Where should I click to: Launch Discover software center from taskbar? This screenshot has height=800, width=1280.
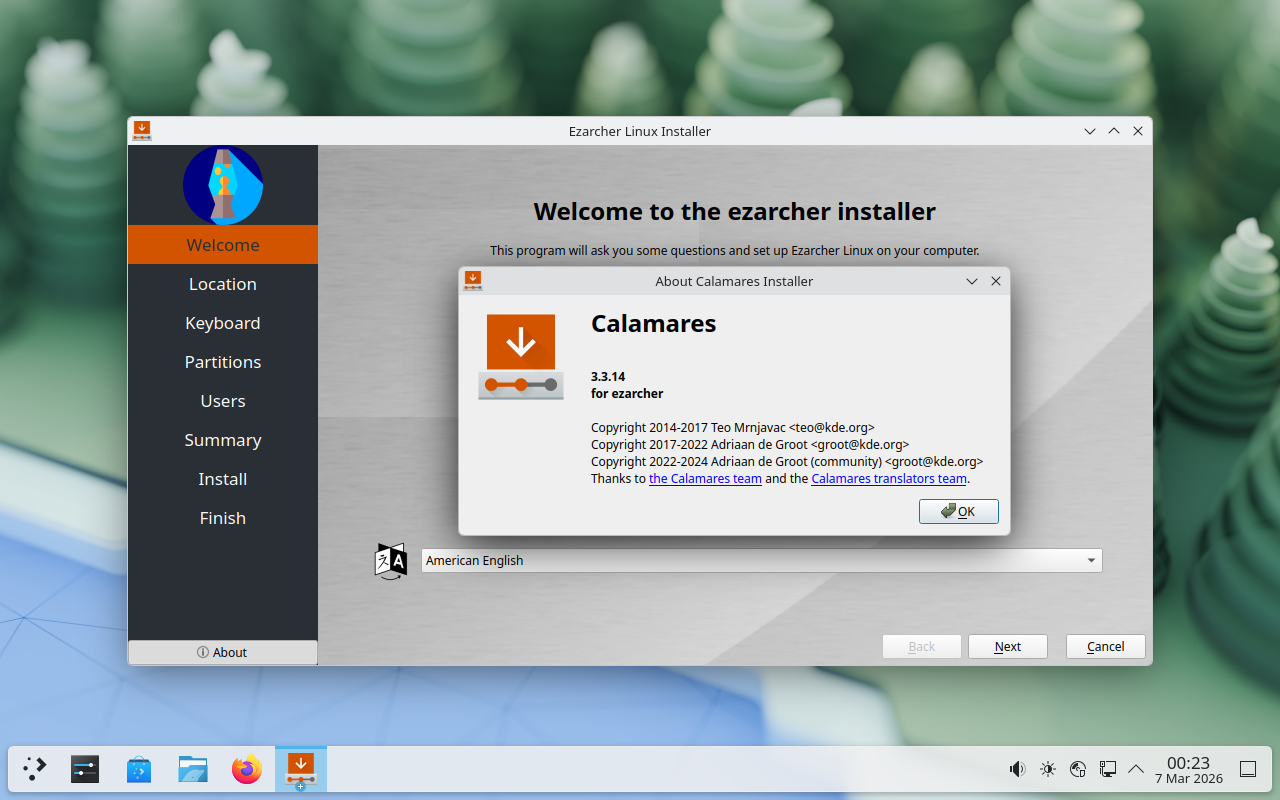pos(139,769)
